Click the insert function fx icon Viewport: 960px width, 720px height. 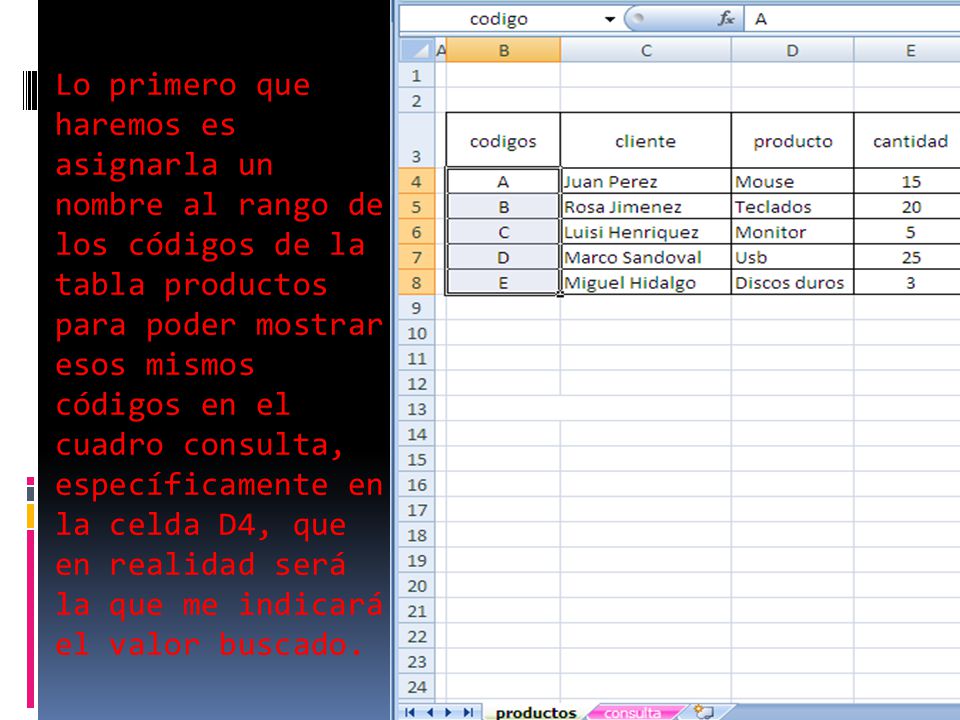(x=726, y=19)
